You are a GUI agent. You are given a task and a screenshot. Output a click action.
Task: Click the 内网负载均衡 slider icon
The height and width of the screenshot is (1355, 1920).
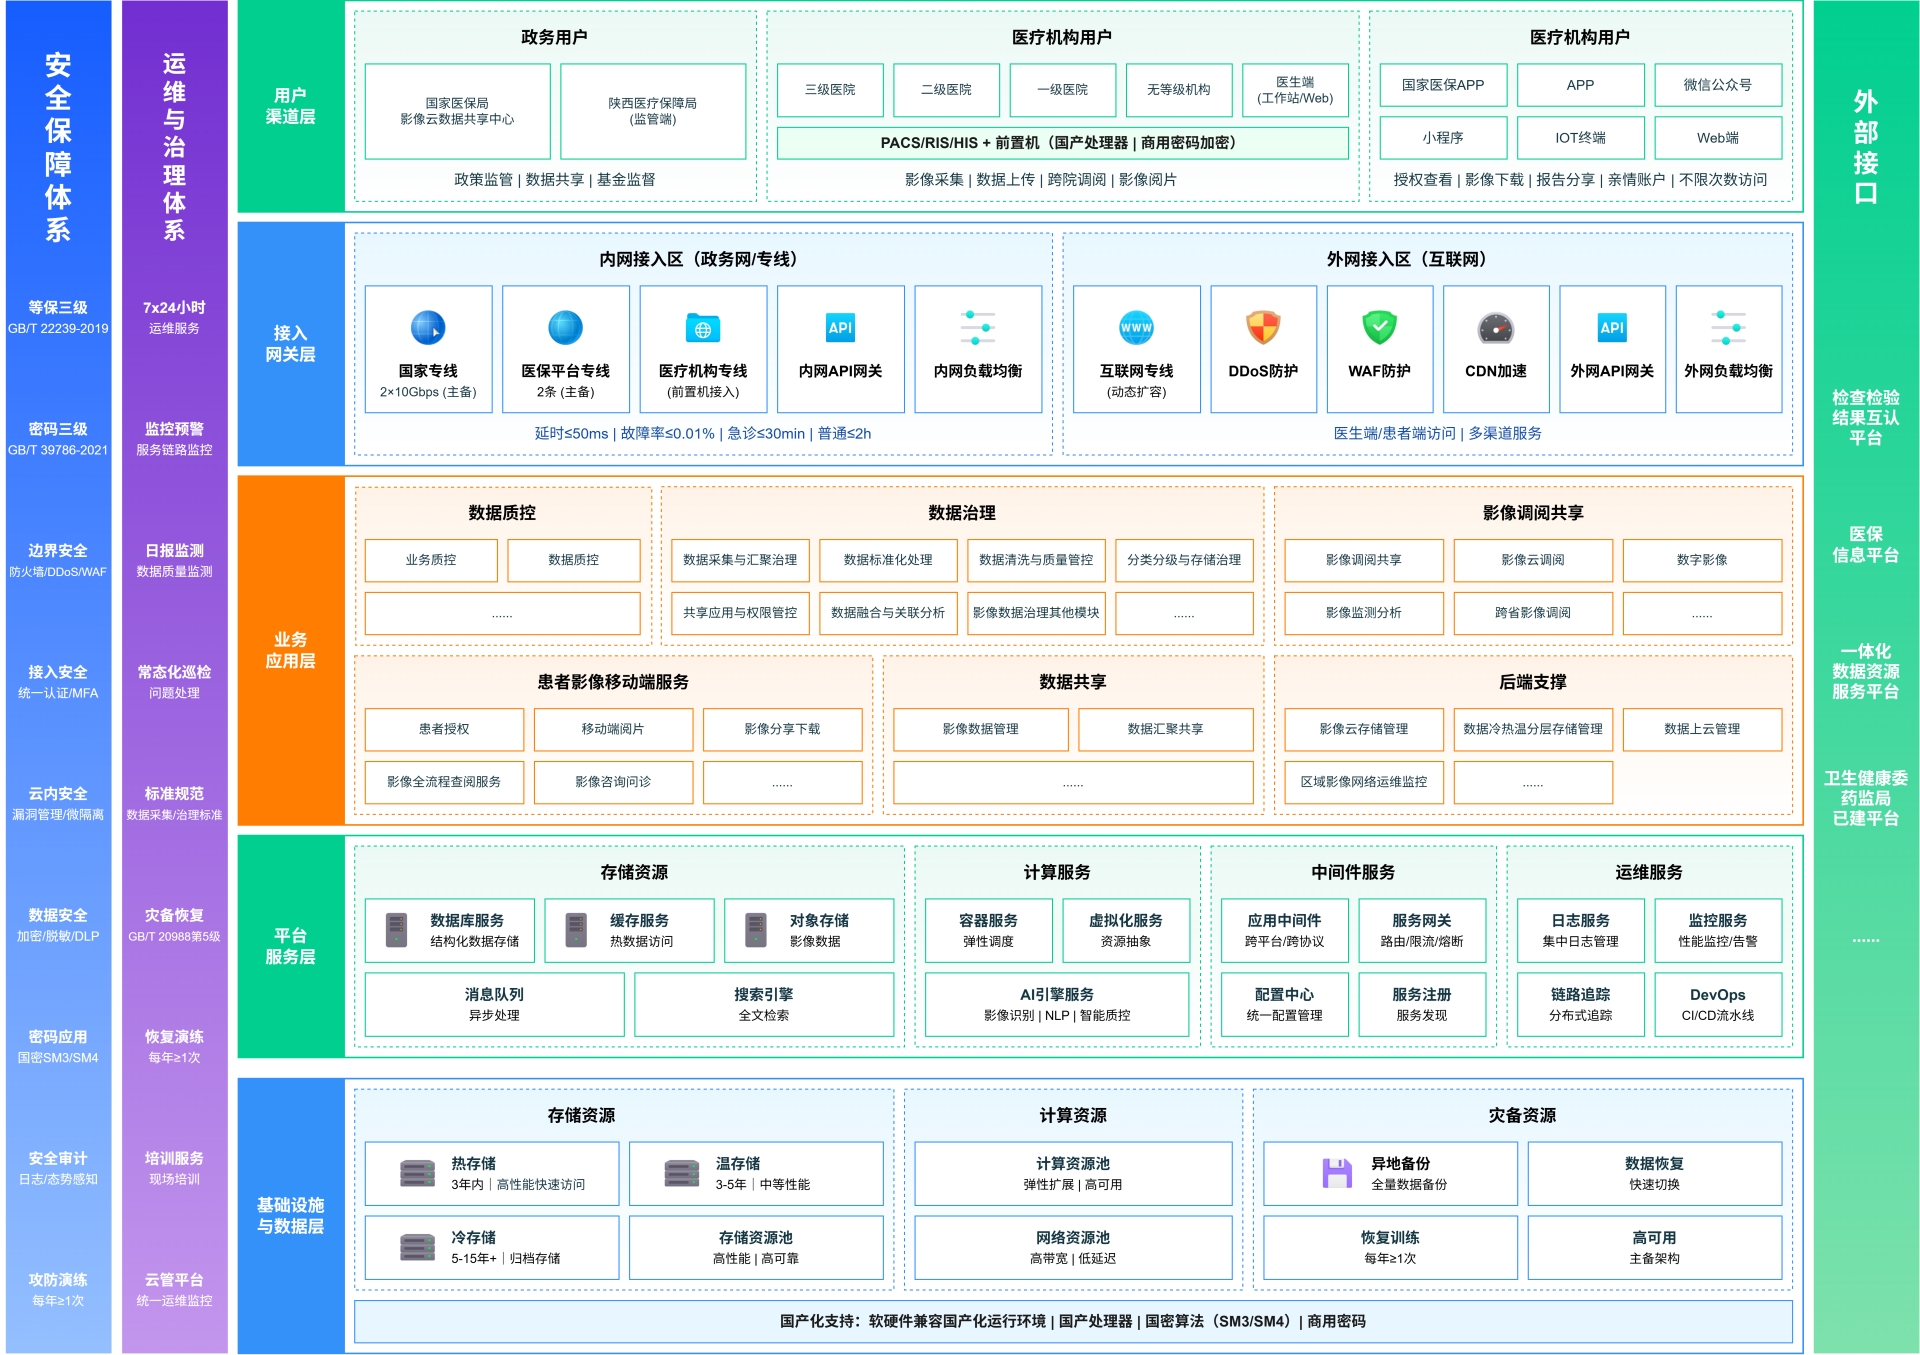[977, 328]
